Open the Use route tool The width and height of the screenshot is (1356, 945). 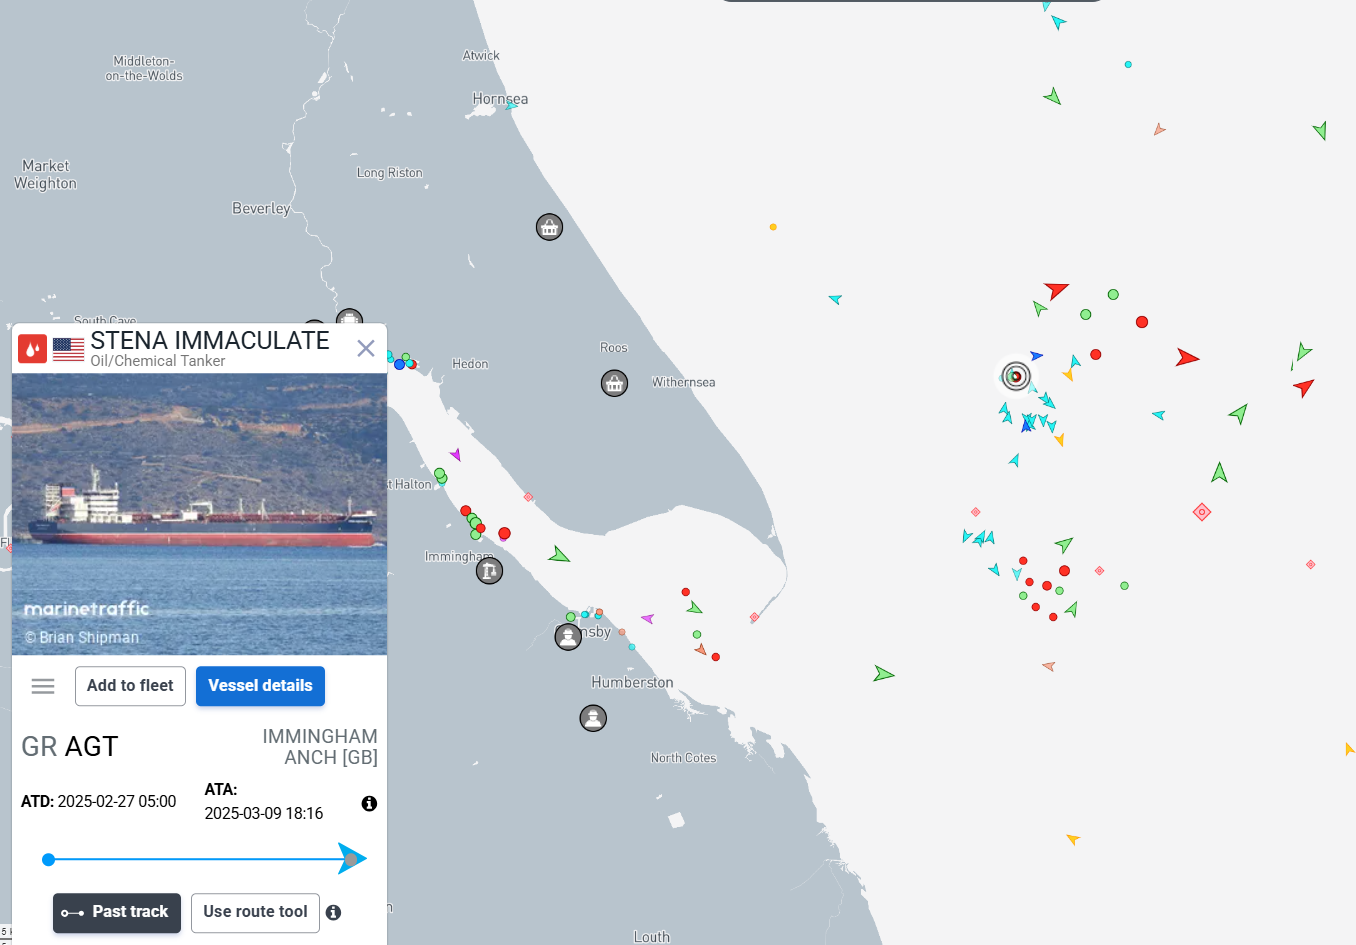pos(255,913)
